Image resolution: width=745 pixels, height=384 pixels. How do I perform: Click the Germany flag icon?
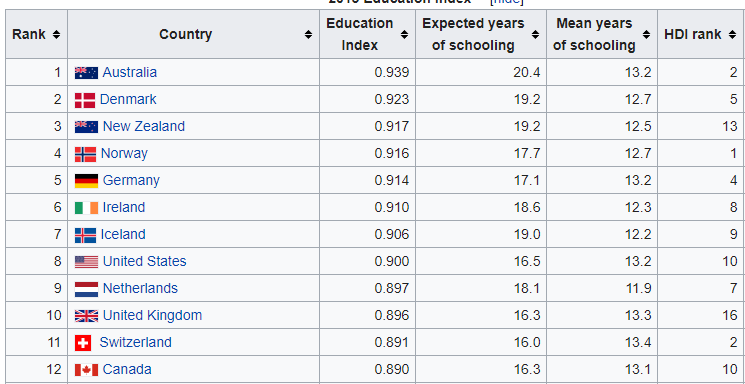86,181
